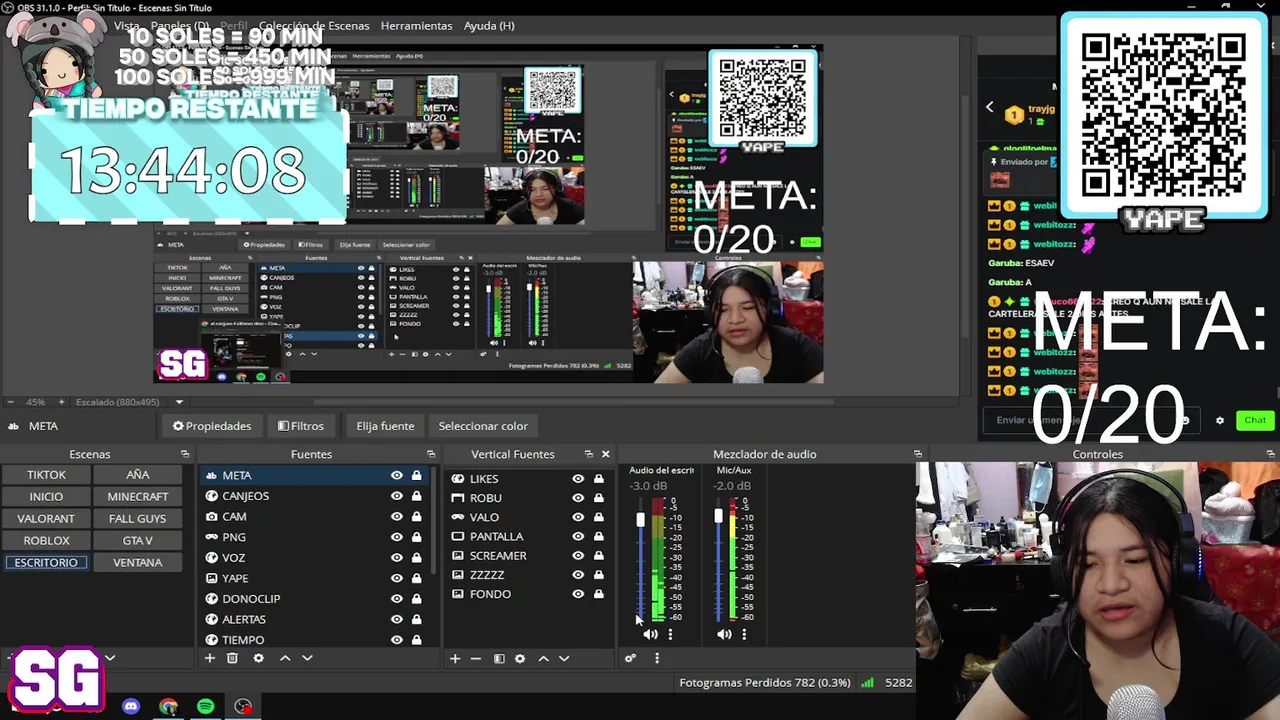Open gear settings in Vertical Fuentes toolbar
The width and height of the screenshot is (1280, 720).
point(520,658)
